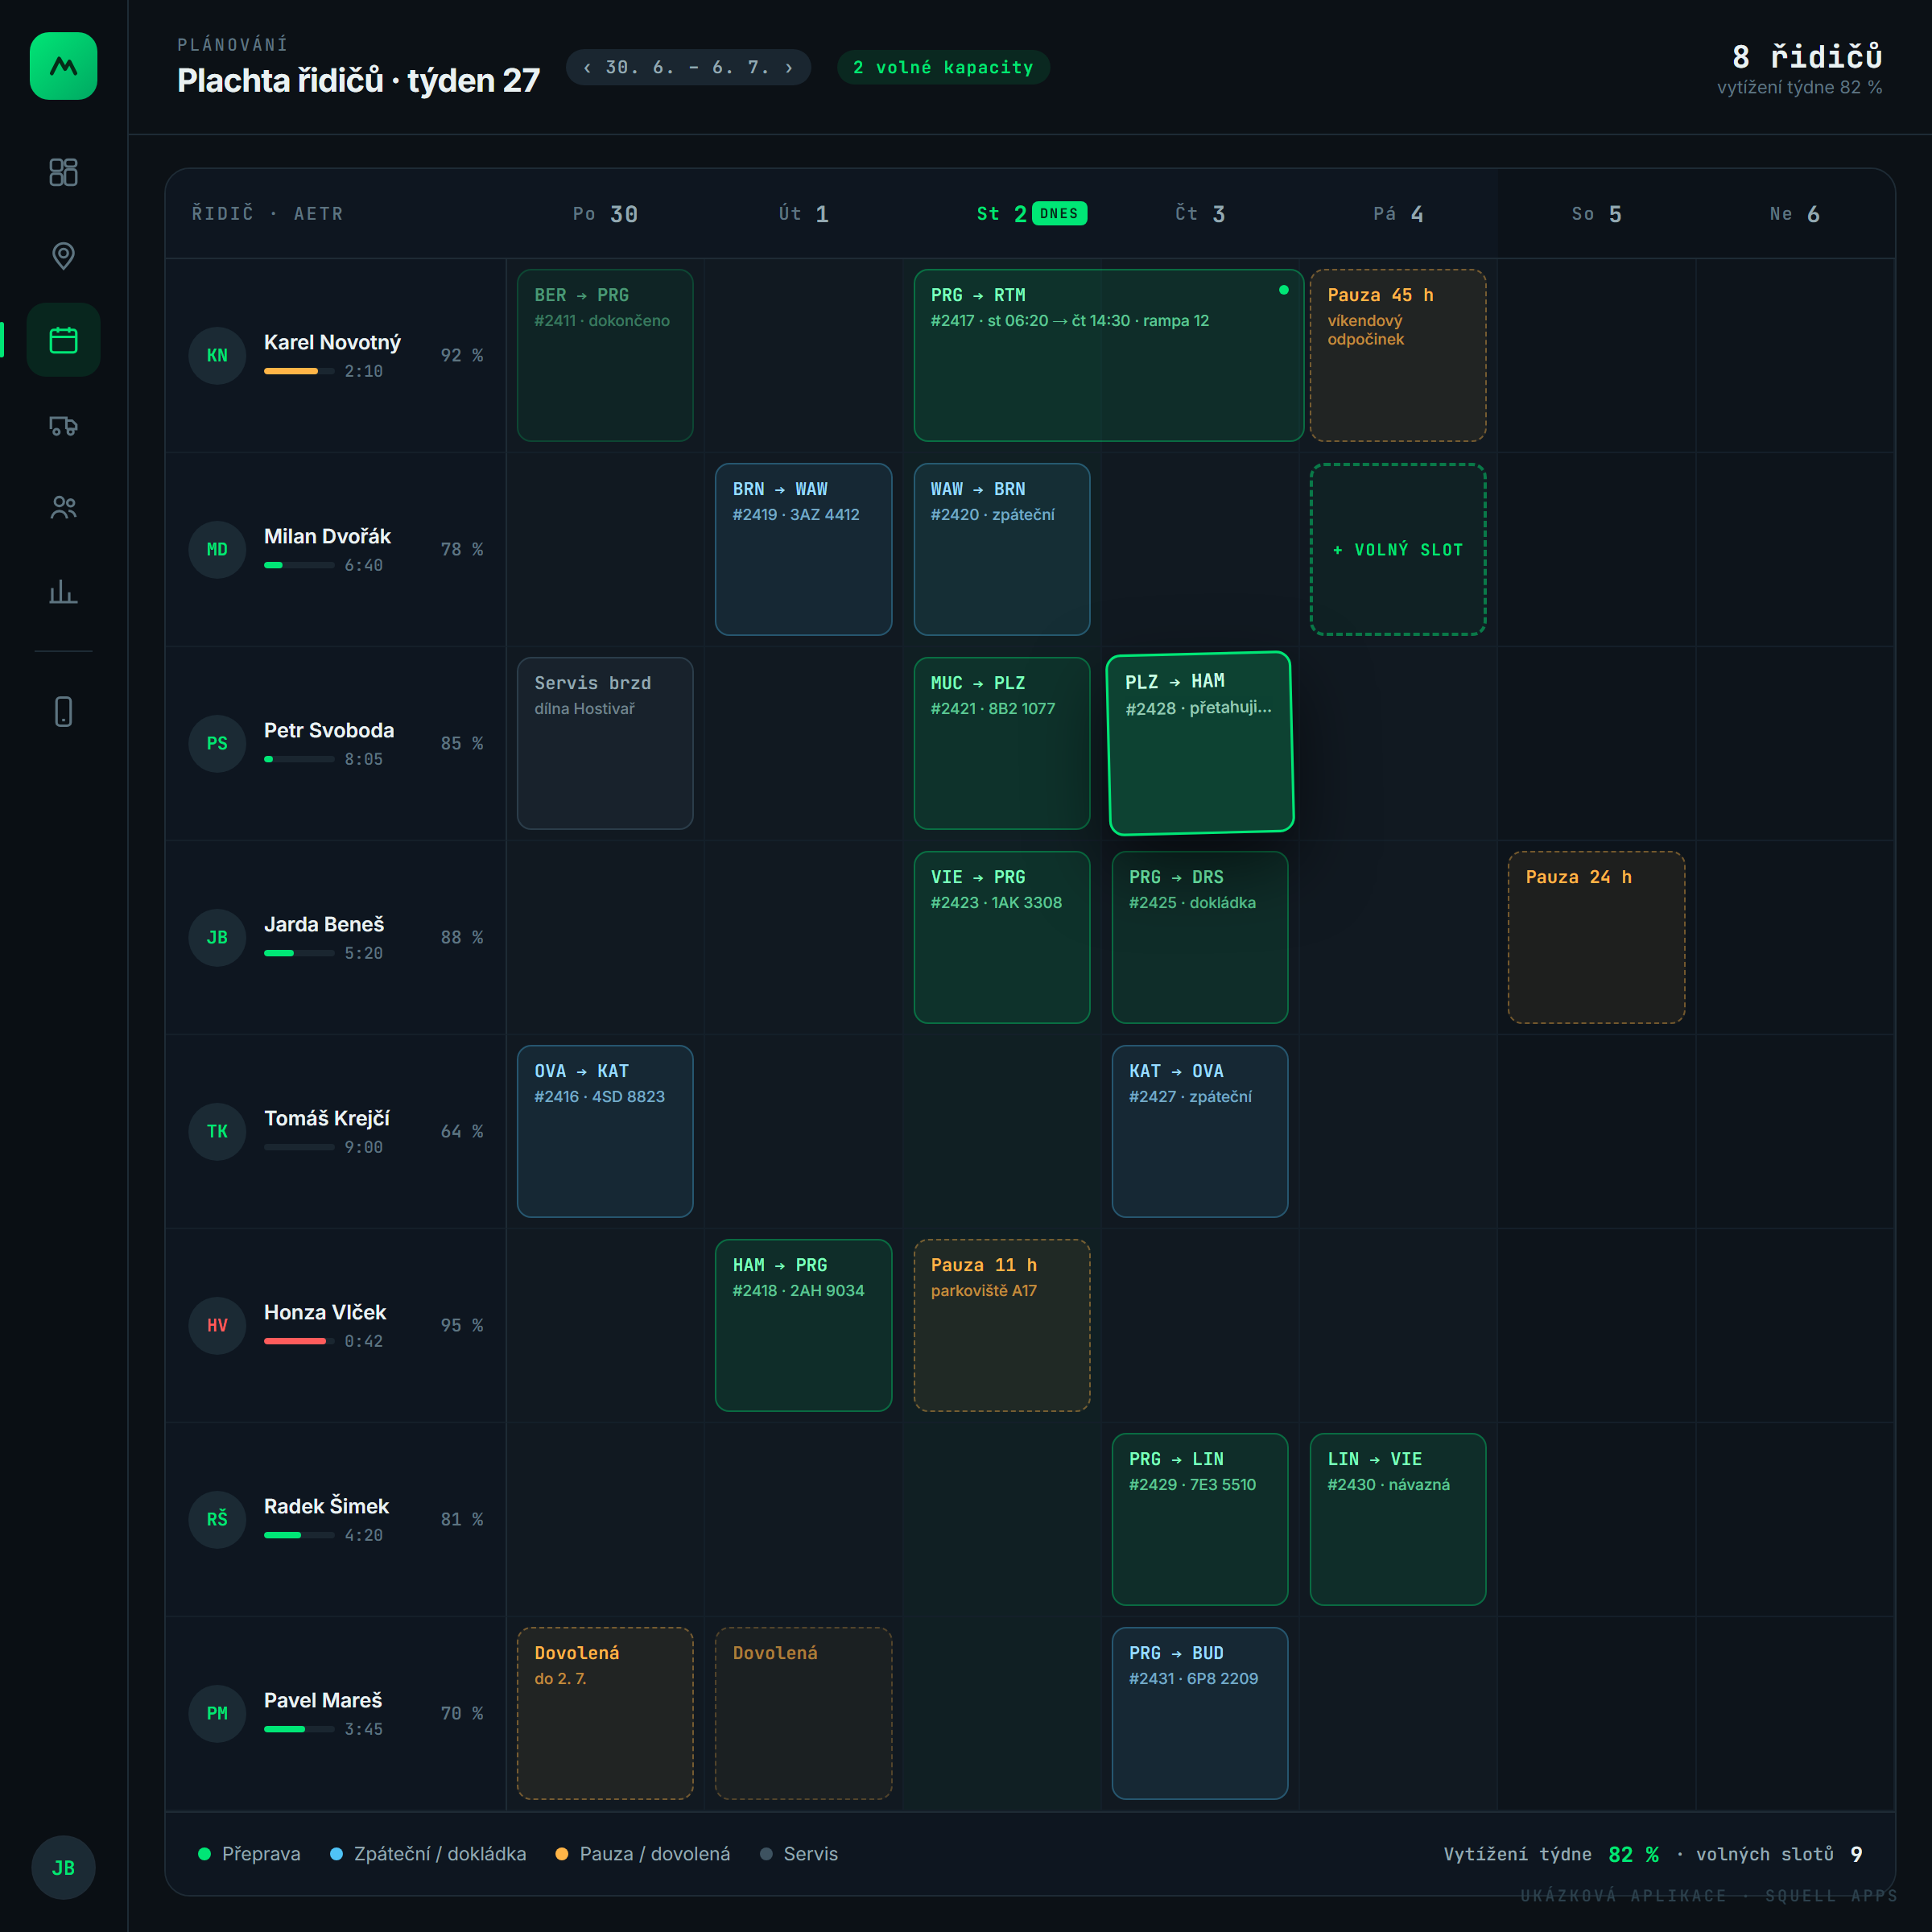The height and width of the screenshot is (1932, 1932).
Task: Open the KAT → OVA #2427 card
Action: (1200, 1131)
